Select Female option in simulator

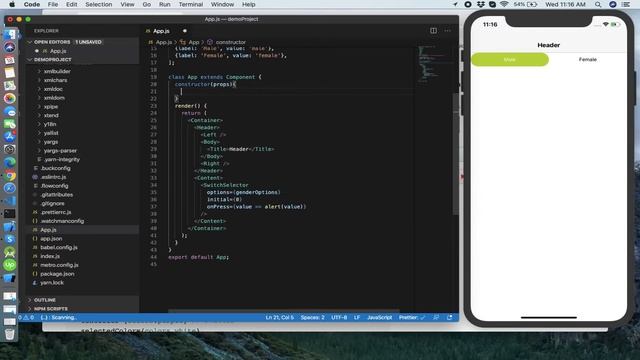click(587, 60)
